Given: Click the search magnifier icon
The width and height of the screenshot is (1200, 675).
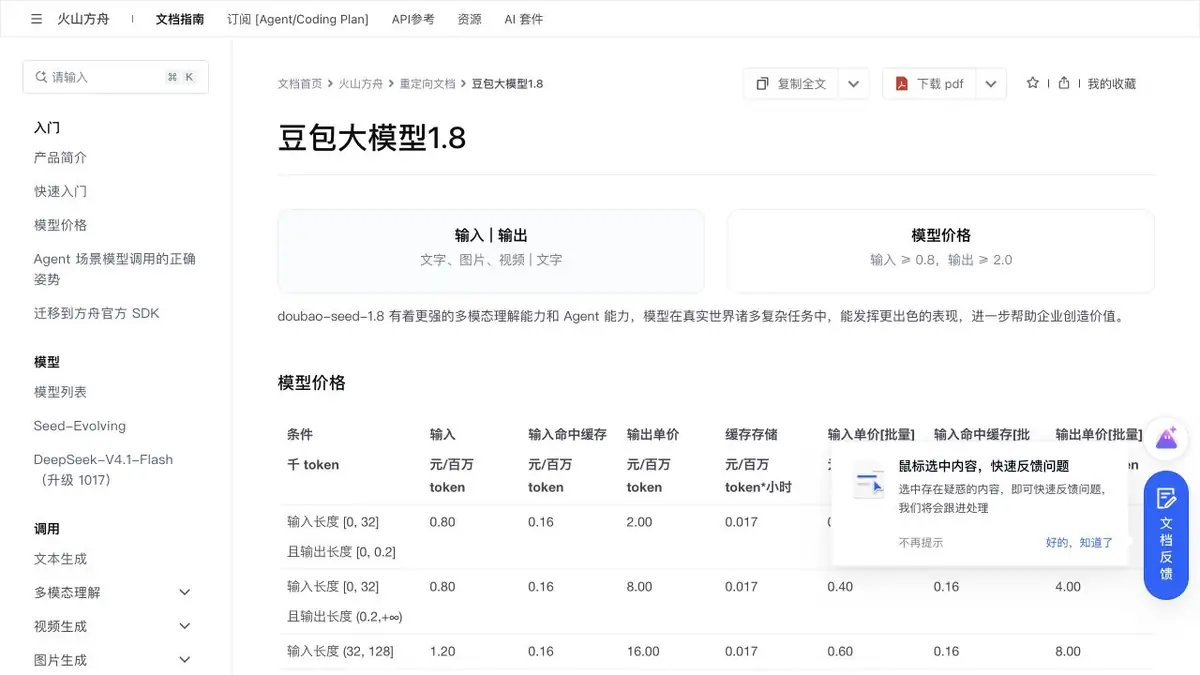Looking at the screenshot, I should [x=41, y=77].
